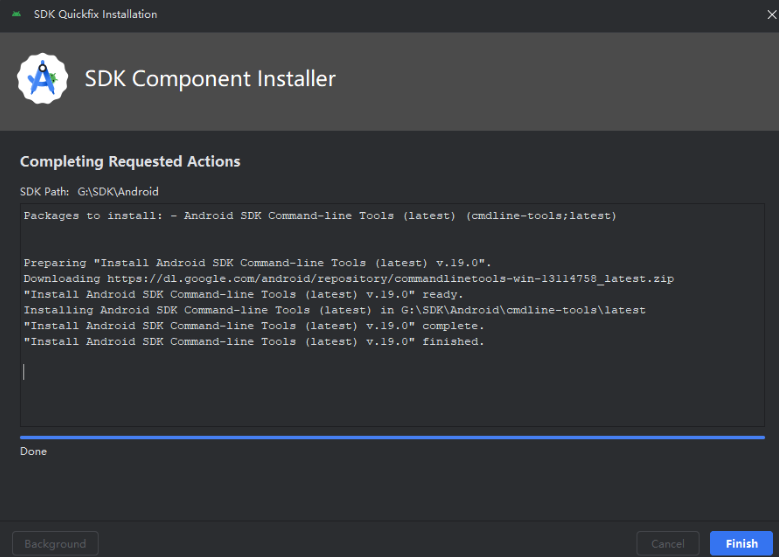The height and width of the screenshot is (557, 779).
Task: Click the Android Studio logo icon
Action: [x=43, y=79]
